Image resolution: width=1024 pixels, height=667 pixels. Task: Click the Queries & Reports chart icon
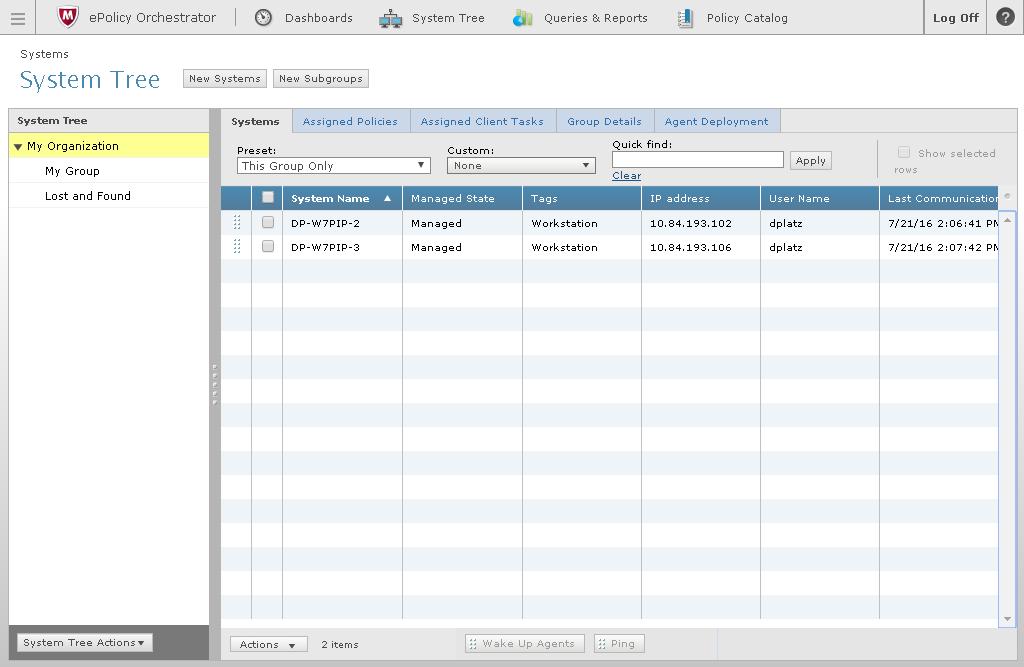click(x=522, y=18)
